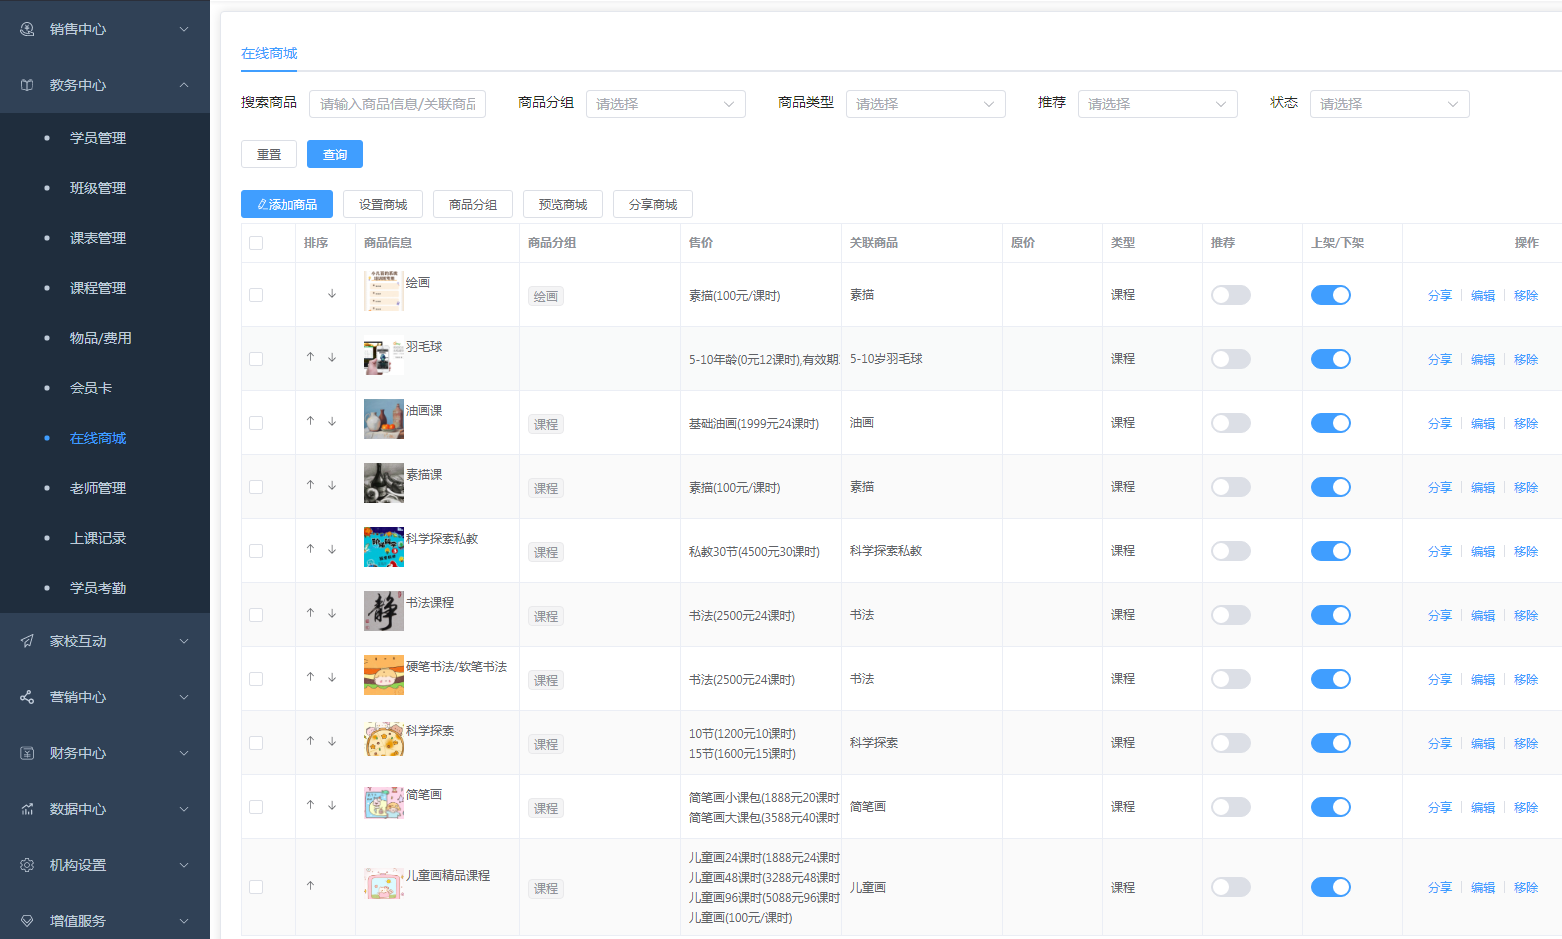Select the 在线商城 tab
Screen dimensions: 1562x939
pyautogui.click(x=269, y=53)
